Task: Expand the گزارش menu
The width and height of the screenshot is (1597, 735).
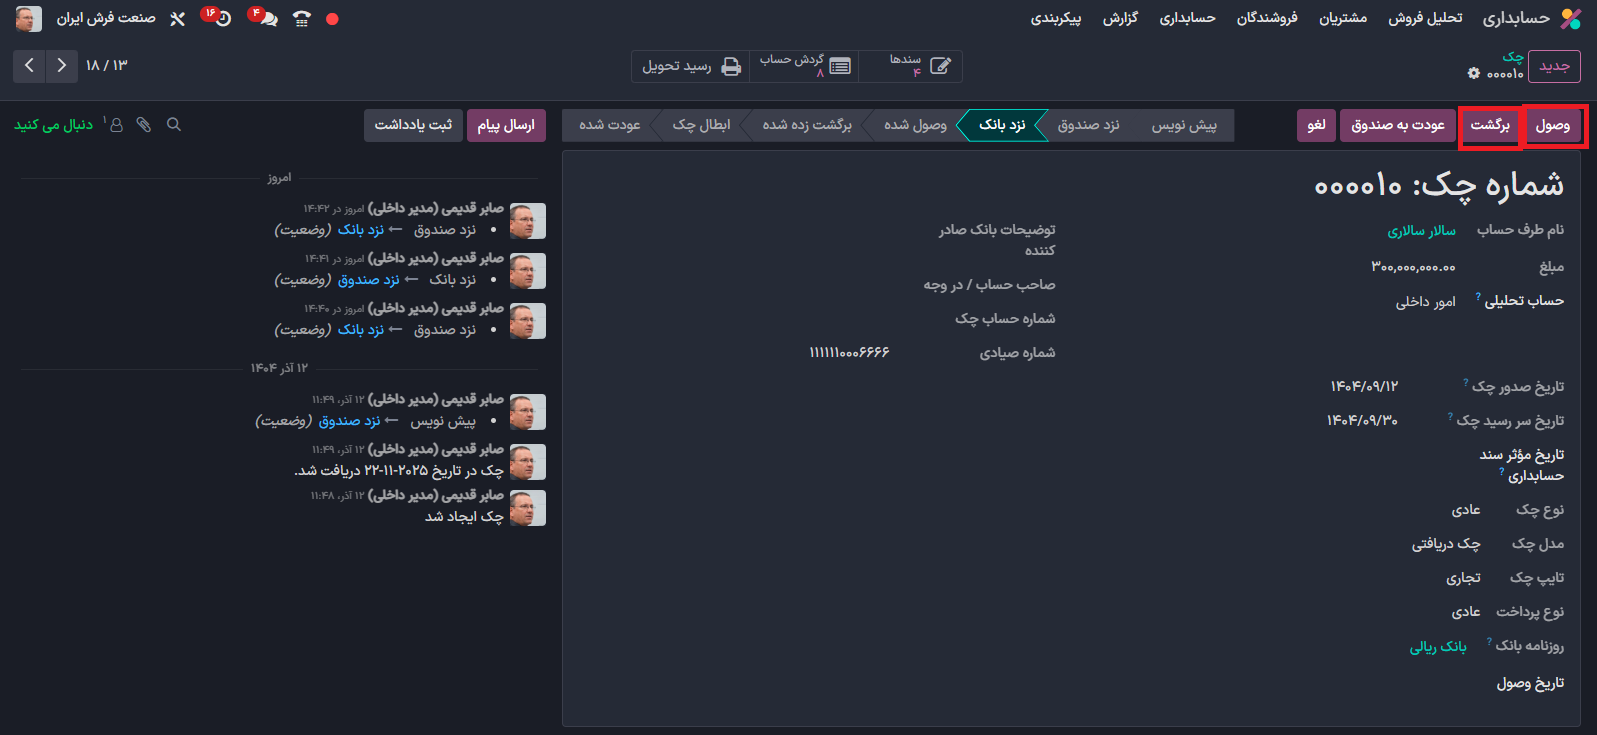Action: (1120, 19)
